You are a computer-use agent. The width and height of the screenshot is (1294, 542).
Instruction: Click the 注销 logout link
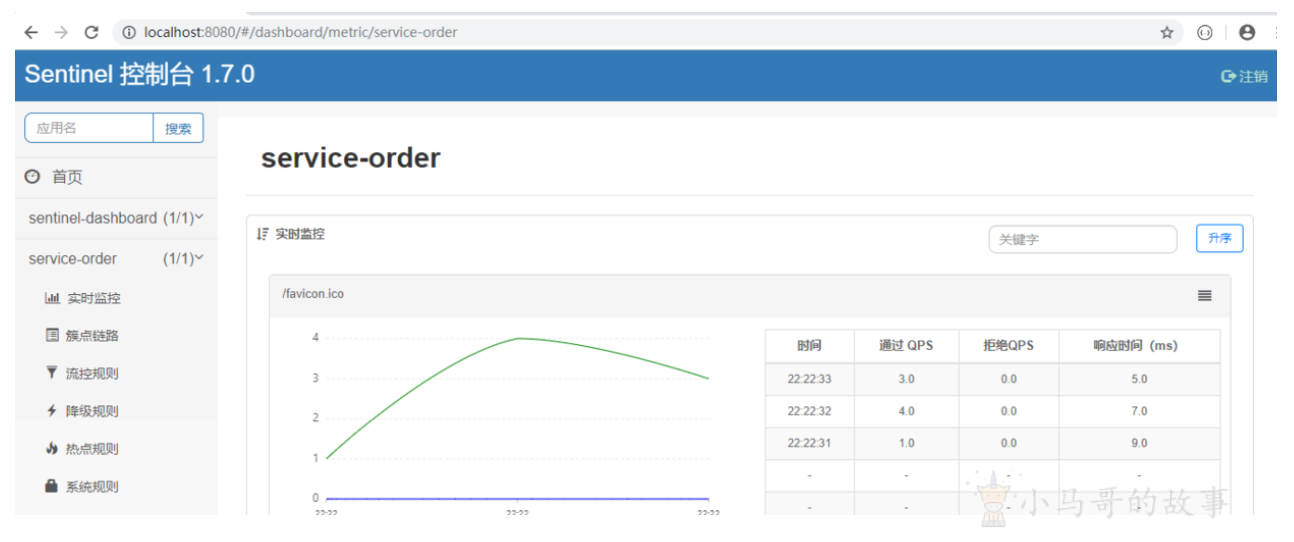tap(1245, 76)
